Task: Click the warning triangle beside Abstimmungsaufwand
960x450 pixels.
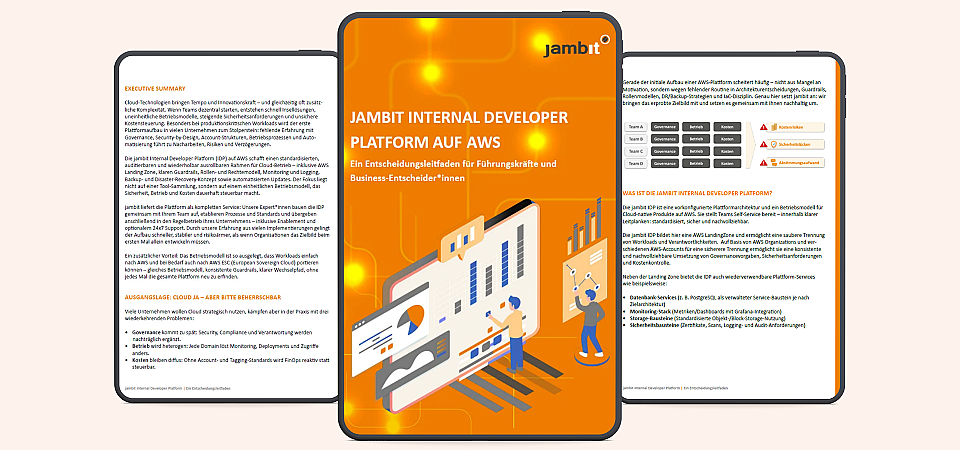Action: [763, 163]
